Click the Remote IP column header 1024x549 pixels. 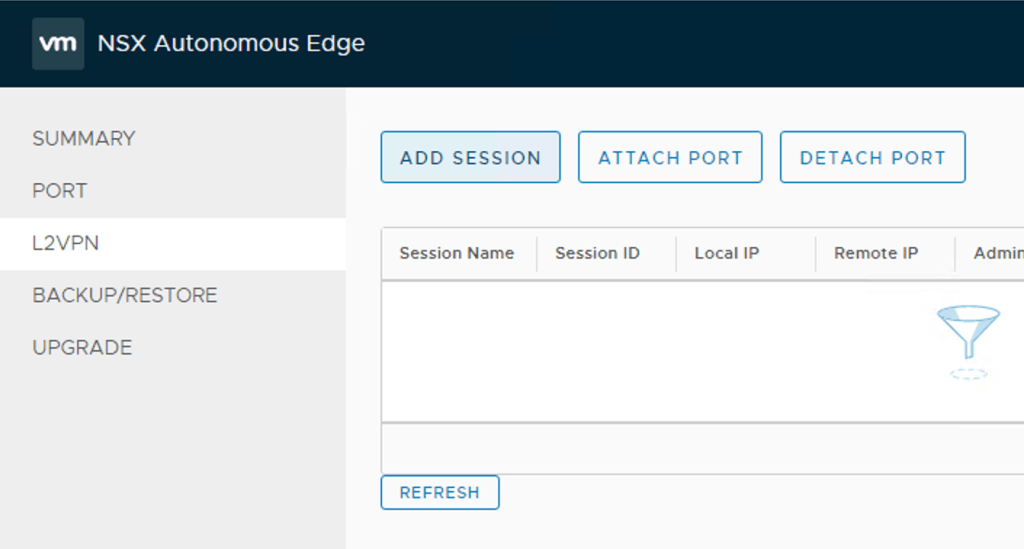pyautogui.click(x=876, y=254)
